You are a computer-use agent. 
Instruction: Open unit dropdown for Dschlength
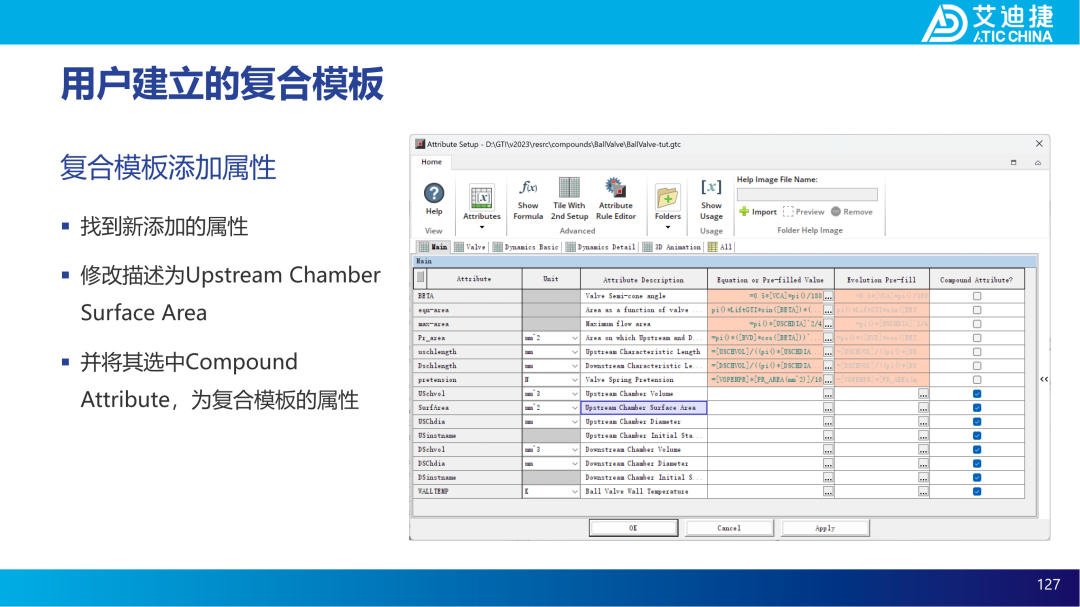[574, 366]
